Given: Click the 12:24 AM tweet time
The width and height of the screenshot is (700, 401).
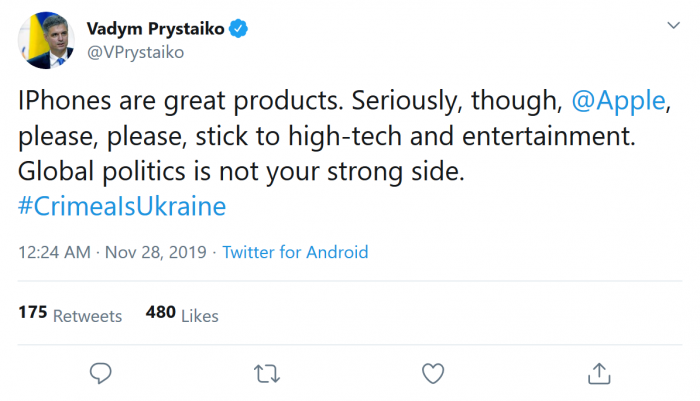Looking at the screenshot, I should (57, 253).
